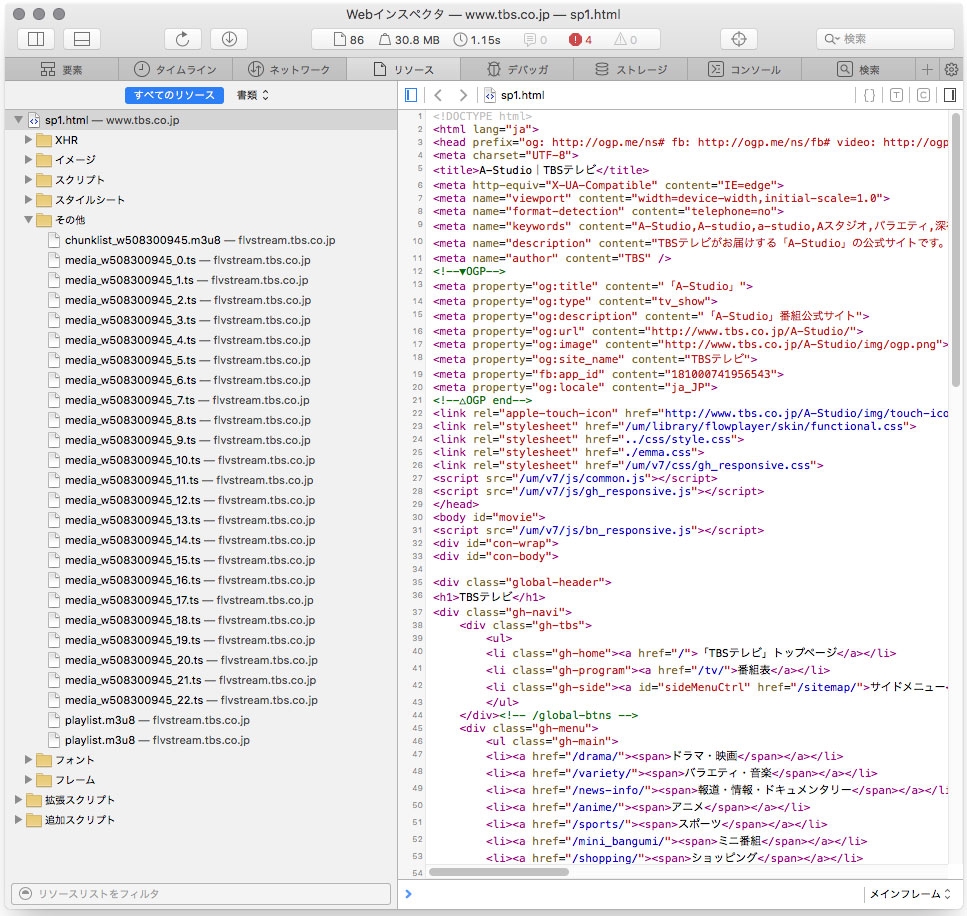Collapse the その他 folder
Screen dimensions: 967x916
(29, 220)
